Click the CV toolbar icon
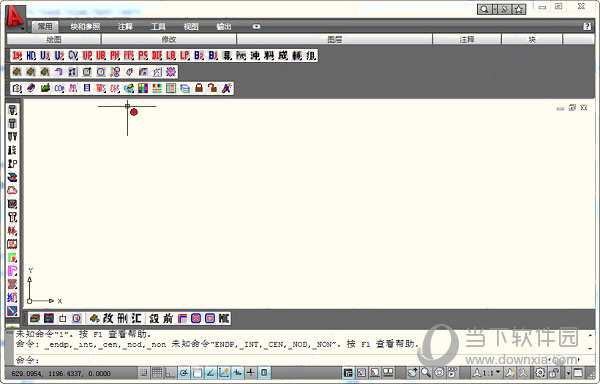The height and width of the screenshot is (384, 600). pos(73,56)
